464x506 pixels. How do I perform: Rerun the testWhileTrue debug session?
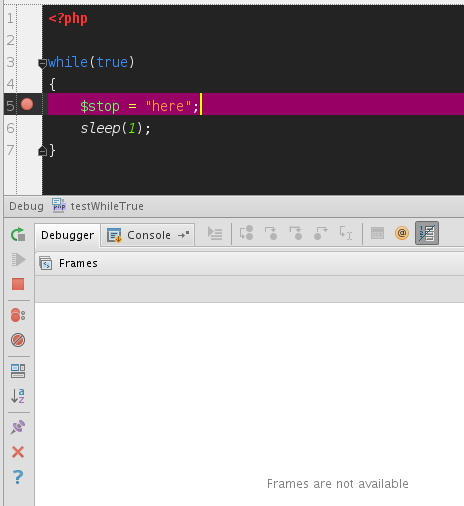[18, 235]
